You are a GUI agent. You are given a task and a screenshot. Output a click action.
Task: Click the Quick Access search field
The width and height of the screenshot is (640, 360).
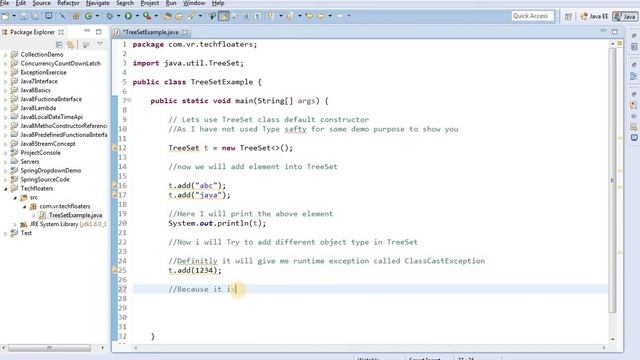pyautogui.click(x=532, y=16)
